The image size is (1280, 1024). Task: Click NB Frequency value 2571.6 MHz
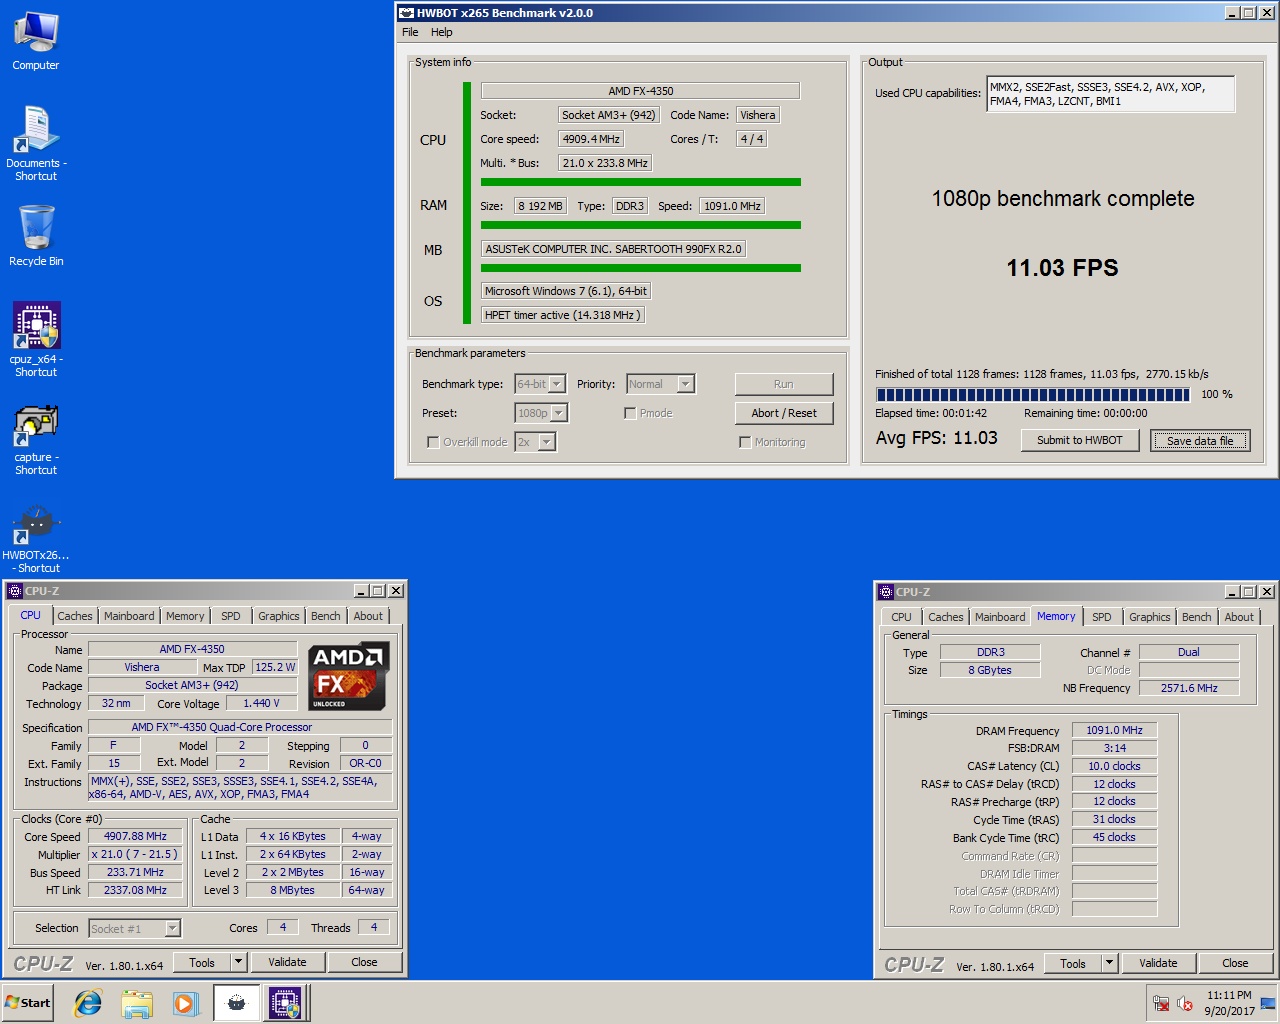pos(1189,688)
